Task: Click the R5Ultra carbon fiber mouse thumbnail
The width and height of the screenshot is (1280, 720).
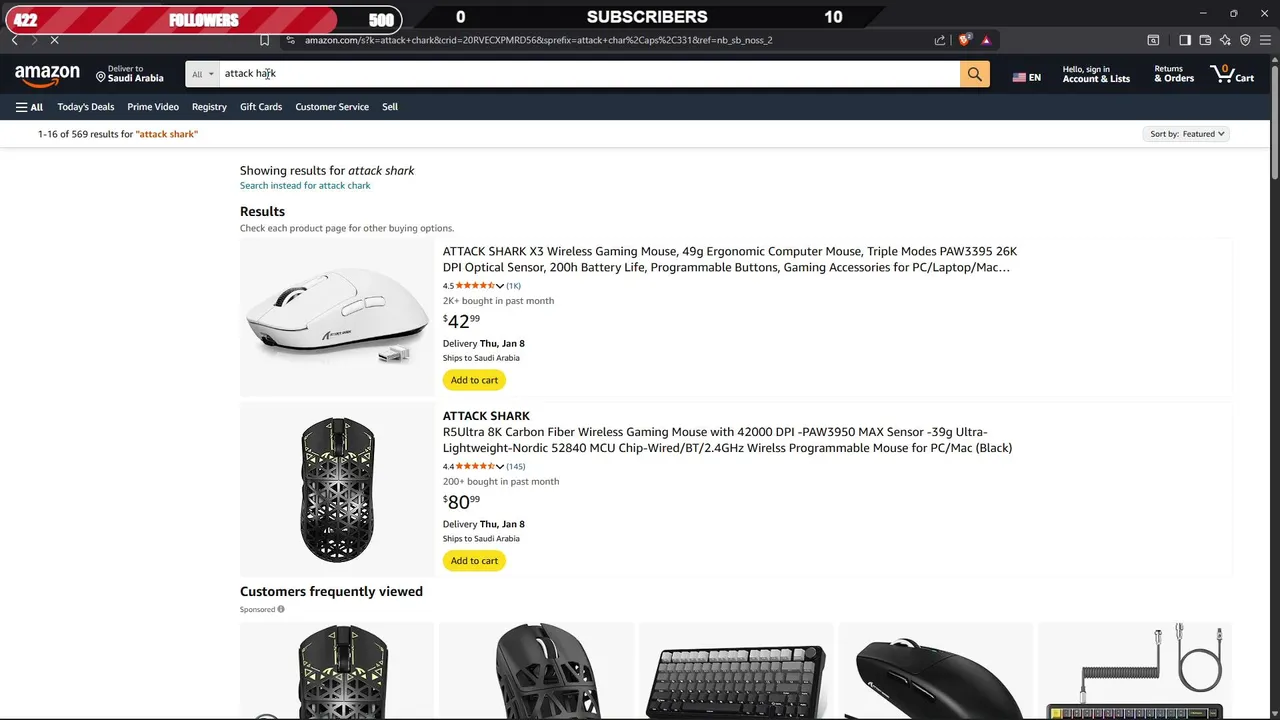Action: click(338, 490)
